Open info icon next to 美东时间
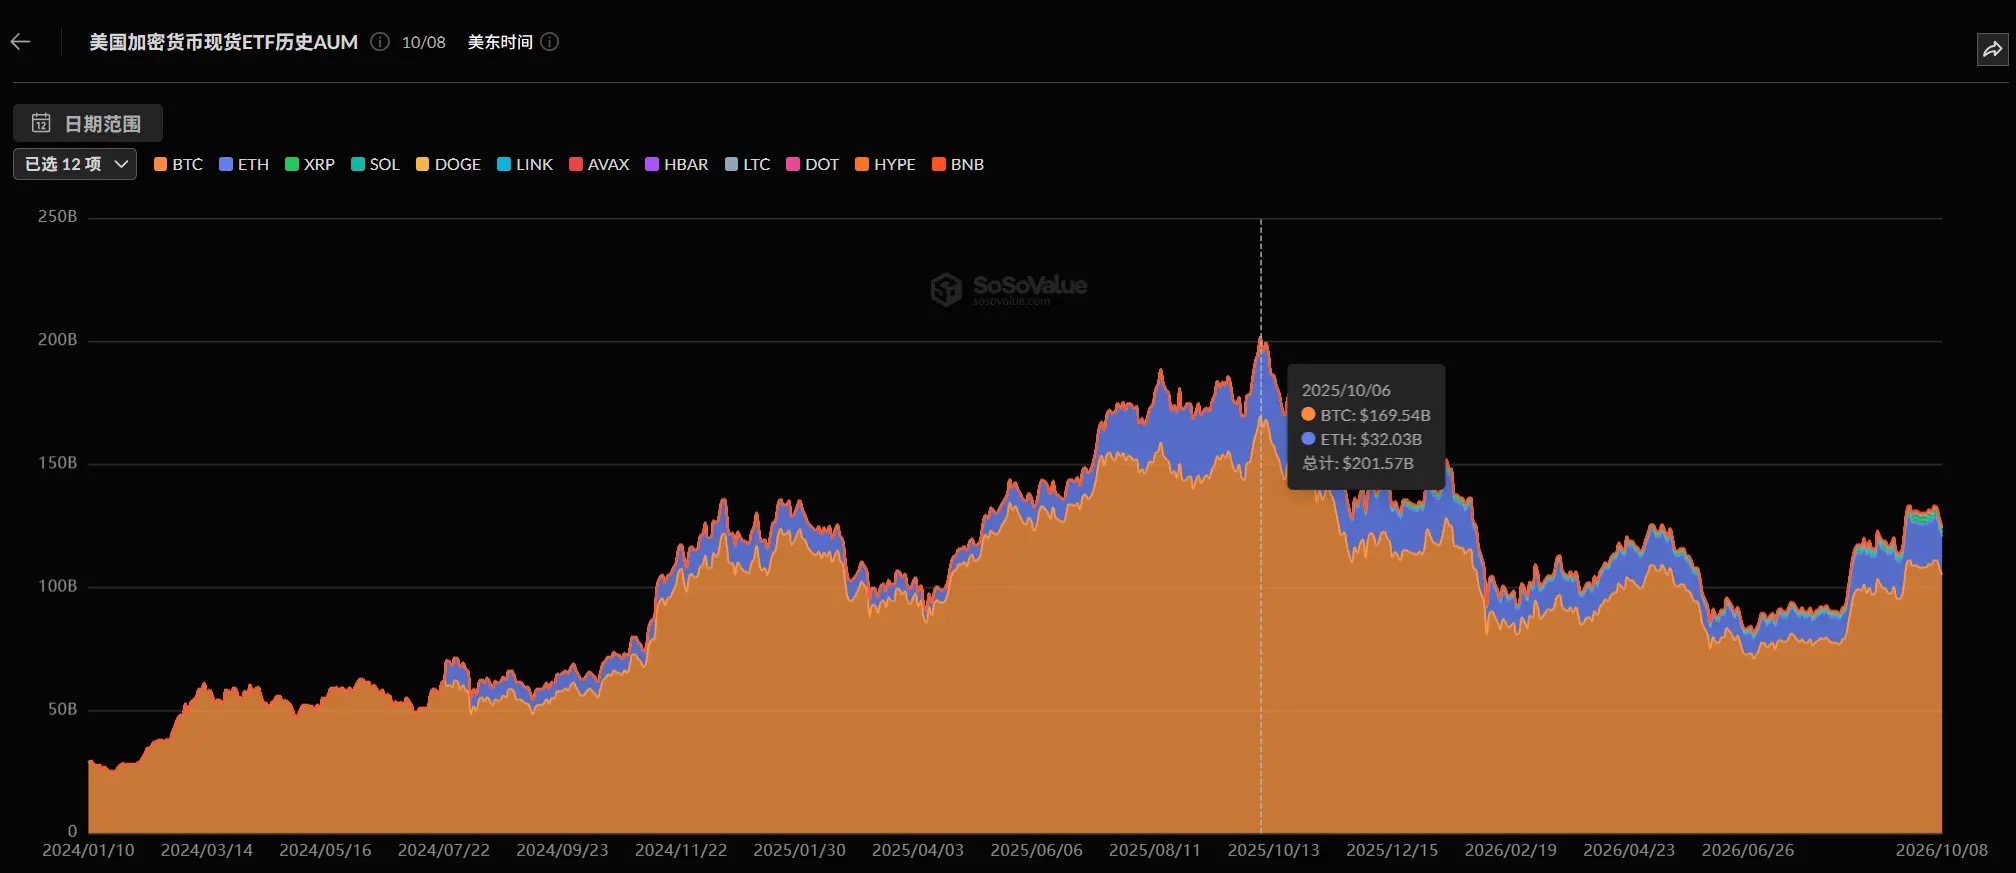The image size is (2016, 873). tap(550, 42)
